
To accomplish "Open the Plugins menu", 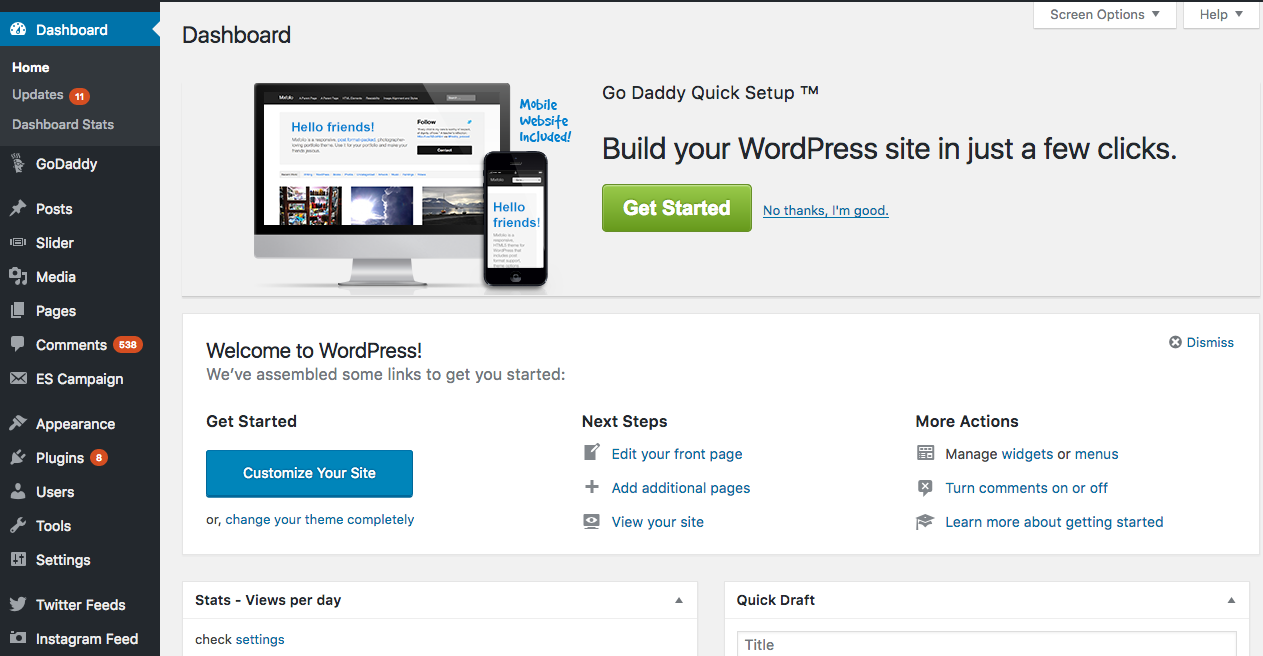I will pos(80,458).
